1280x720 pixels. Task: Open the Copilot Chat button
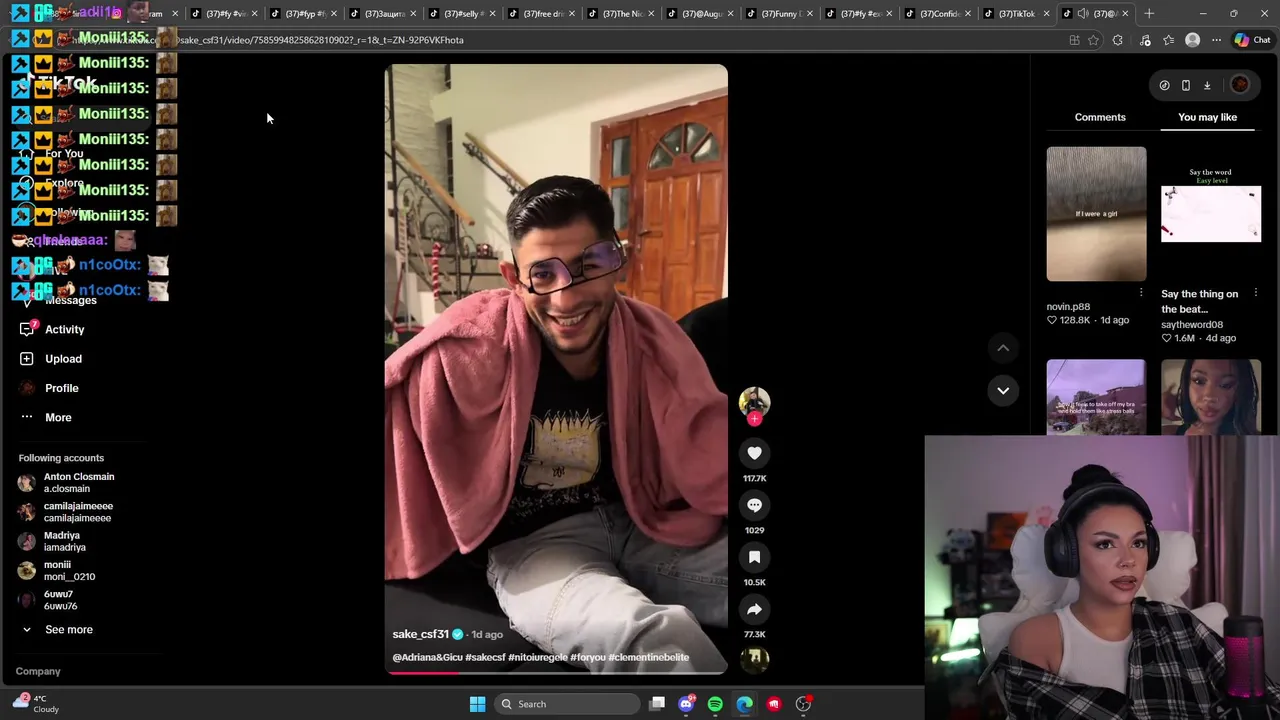pos(1251,40)
